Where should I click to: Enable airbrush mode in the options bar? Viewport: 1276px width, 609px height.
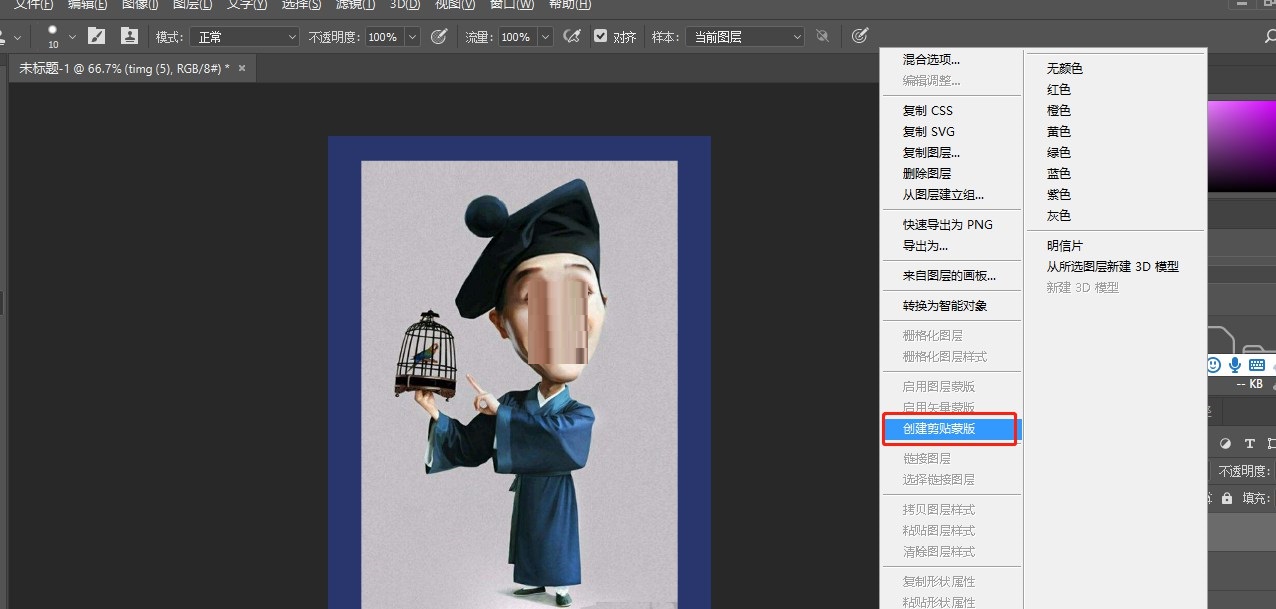tap(572, 36)
